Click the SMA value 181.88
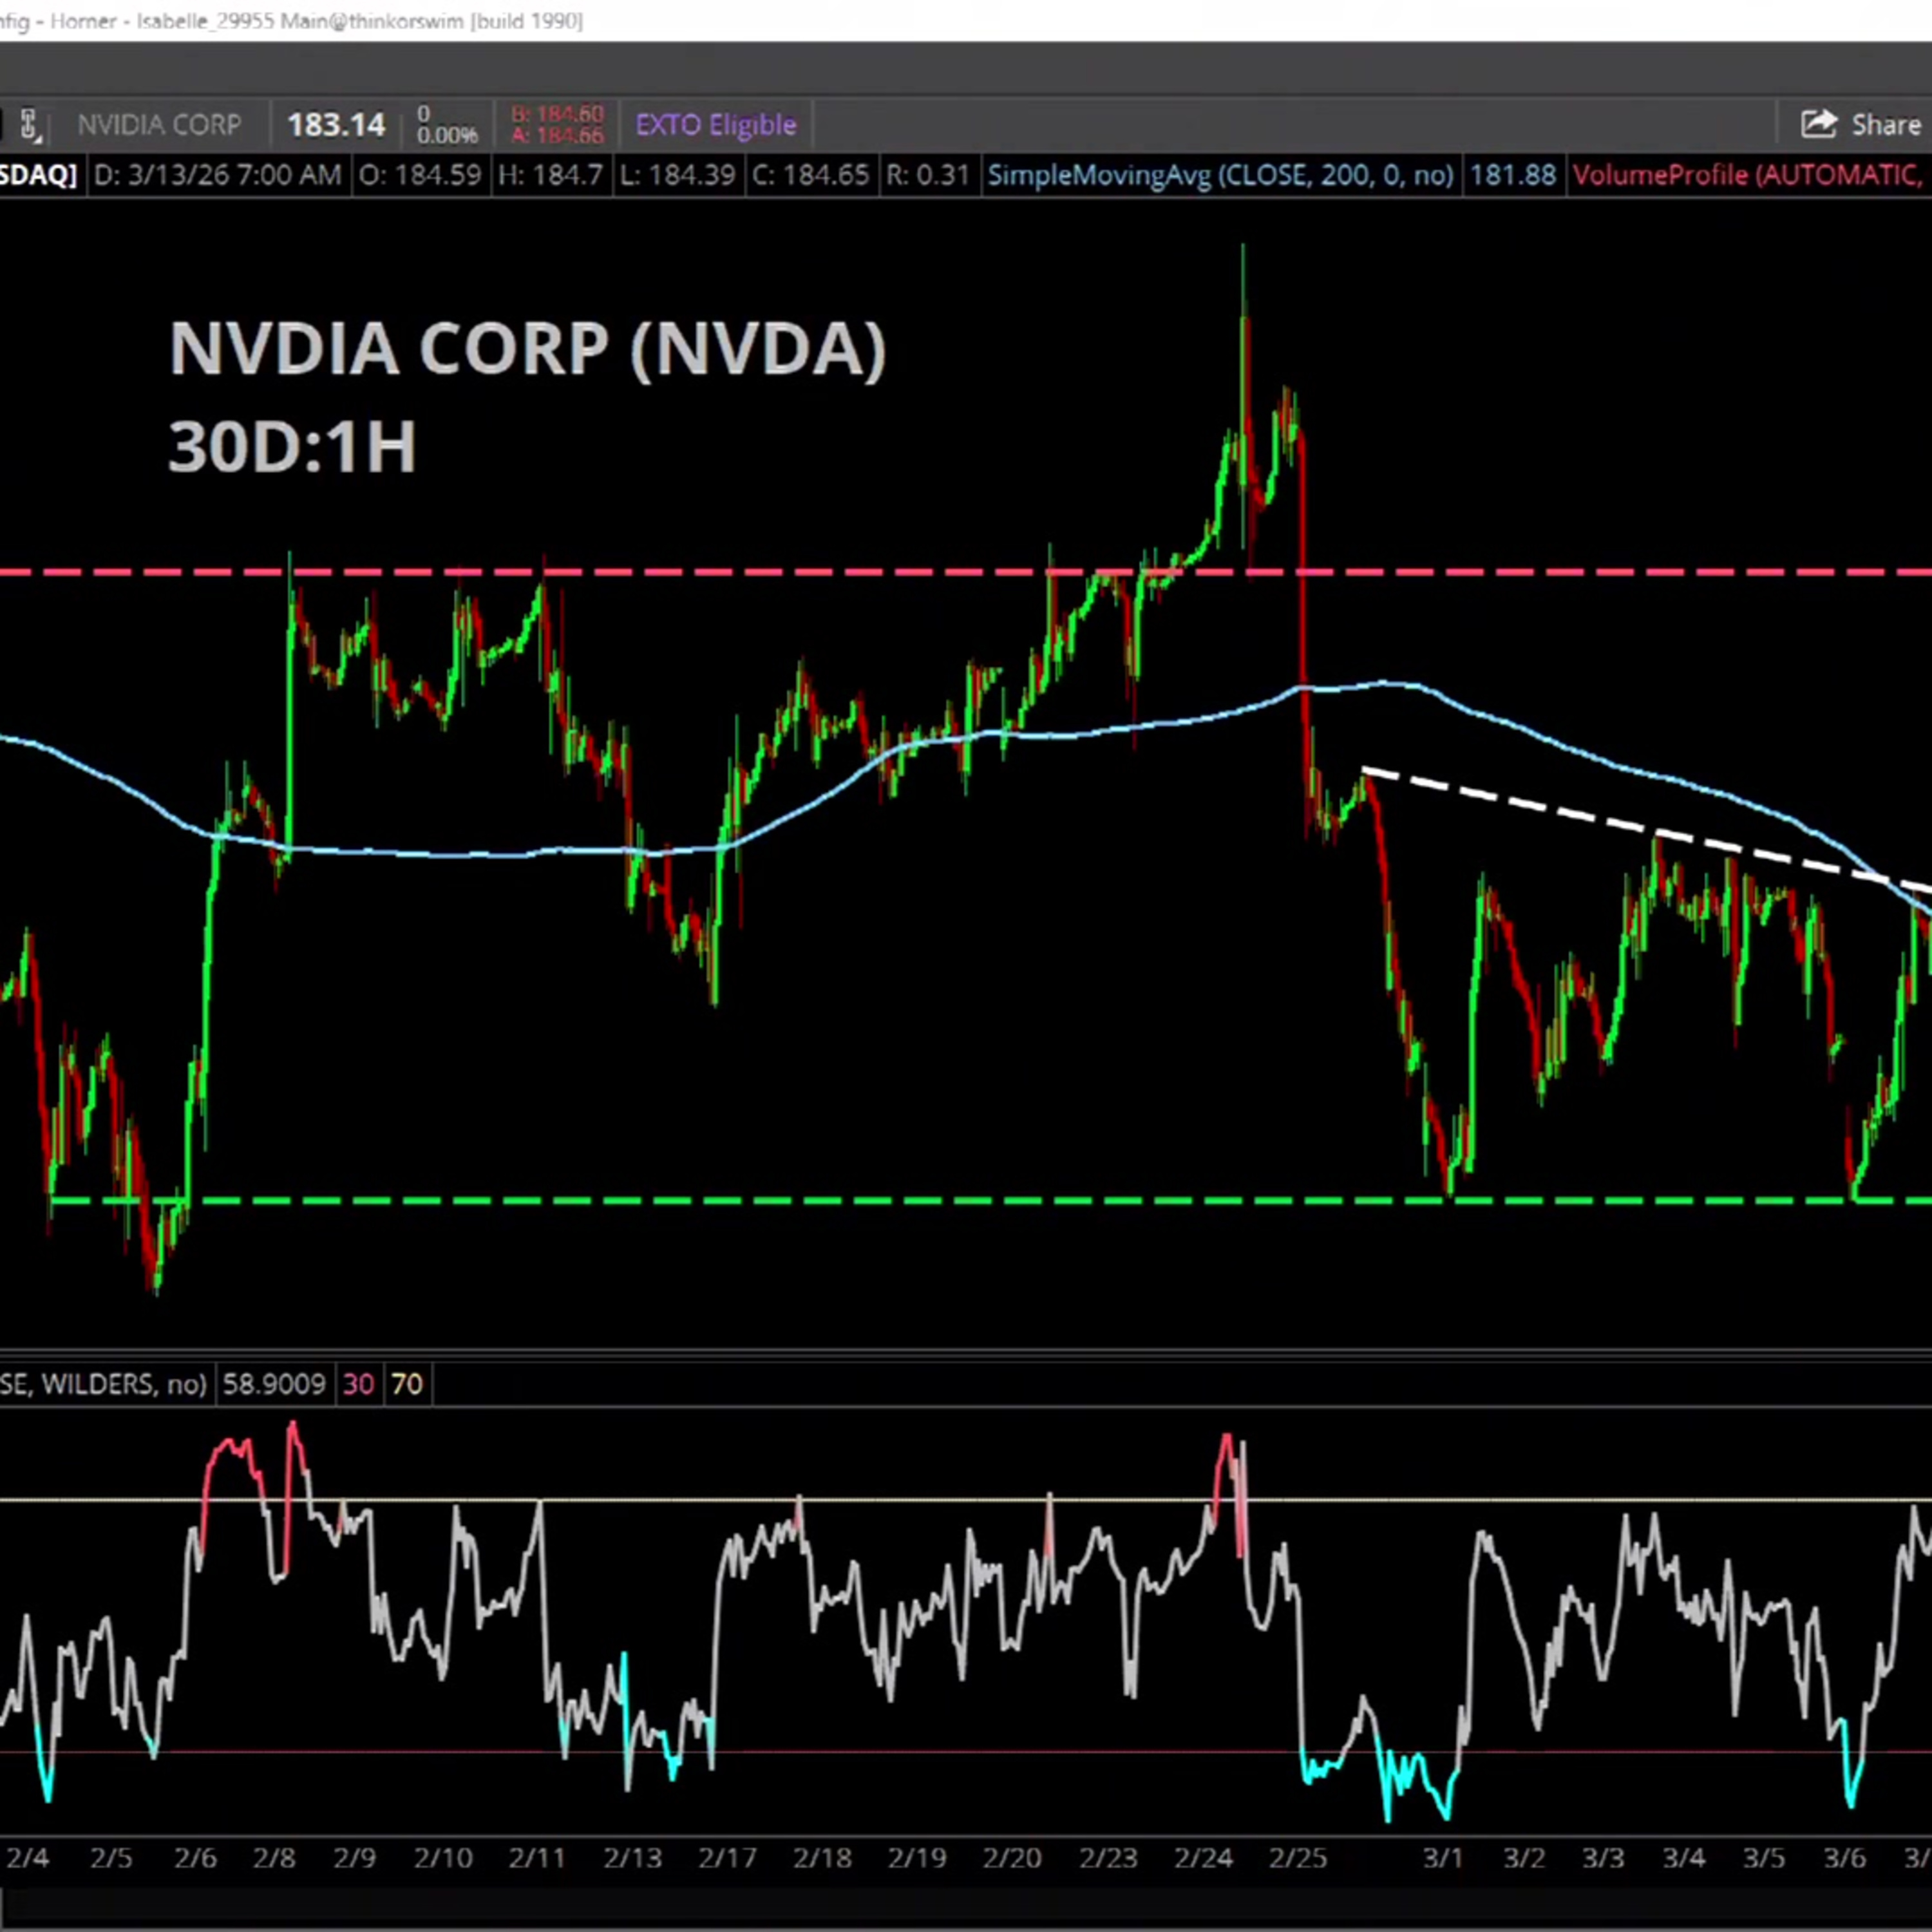 click(1512, 176)
